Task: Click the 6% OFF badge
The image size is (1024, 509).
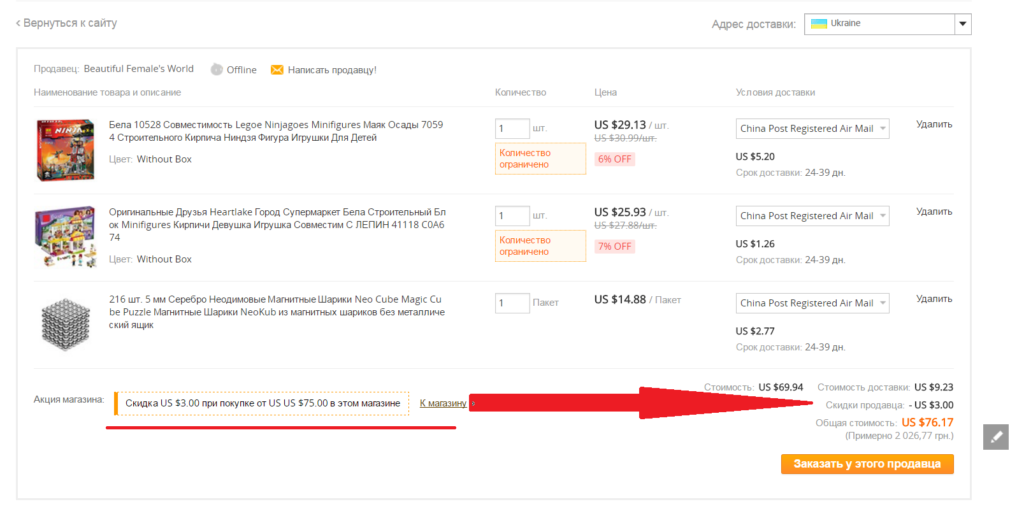Action: (614, 159)
